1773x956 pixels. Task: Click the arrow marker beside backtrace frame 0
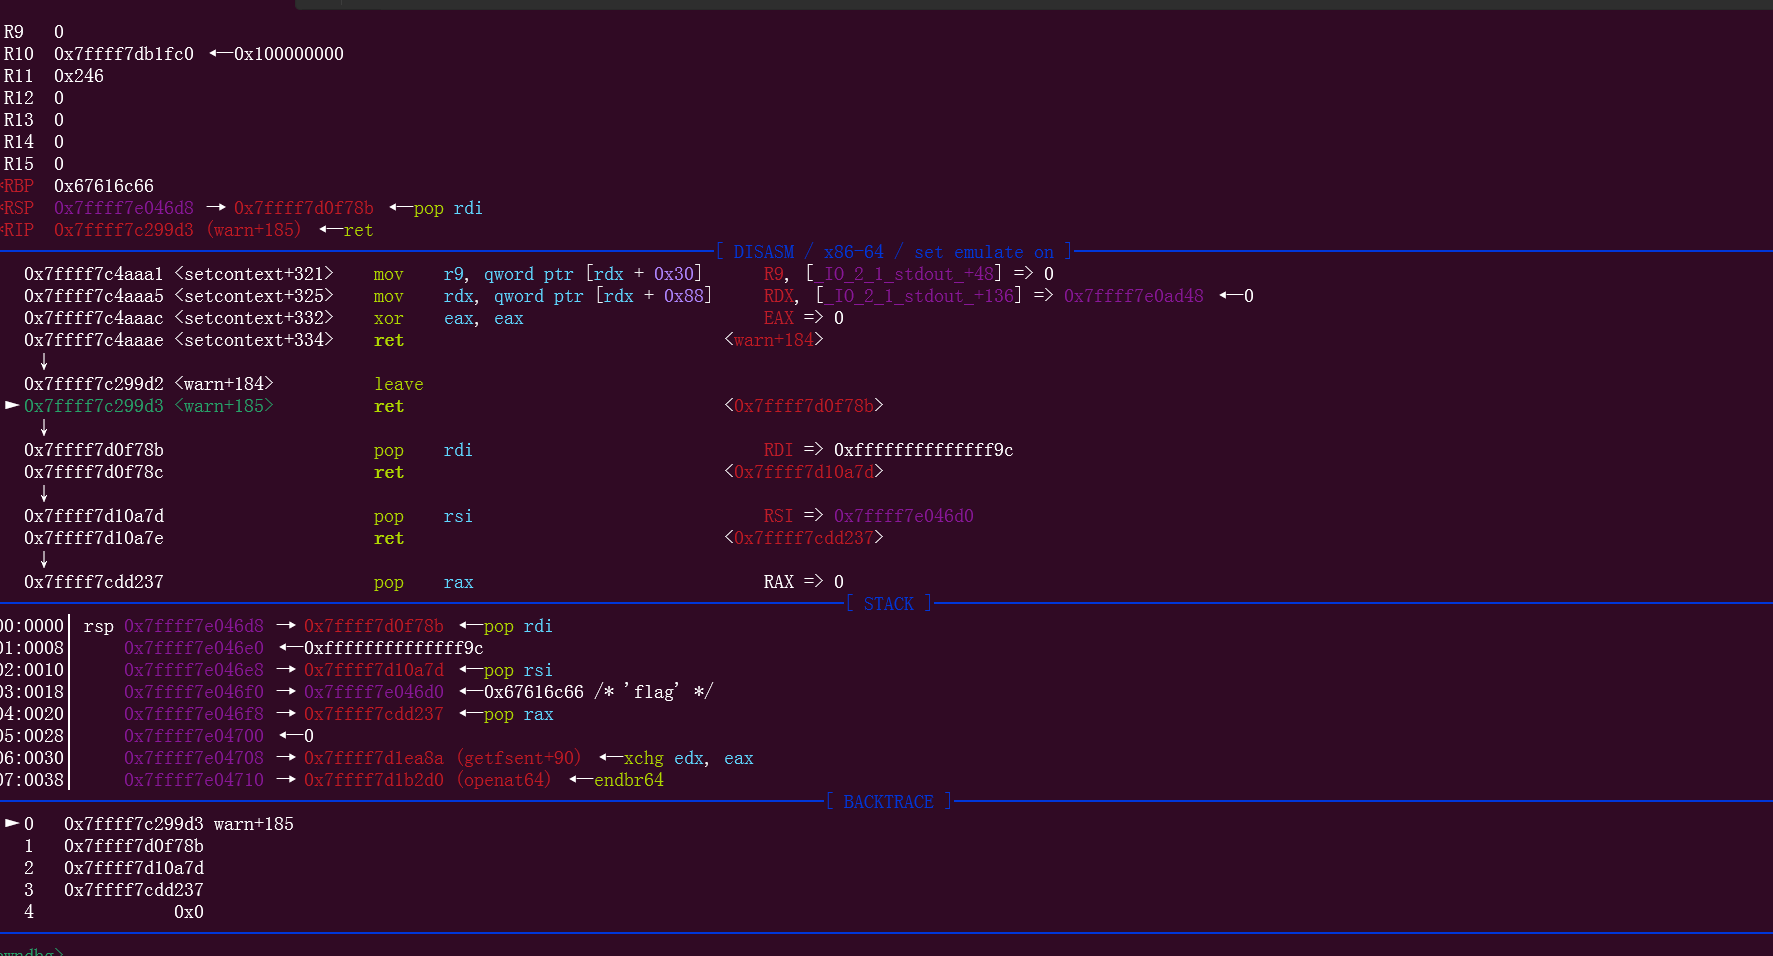click(x=12, y=823)
